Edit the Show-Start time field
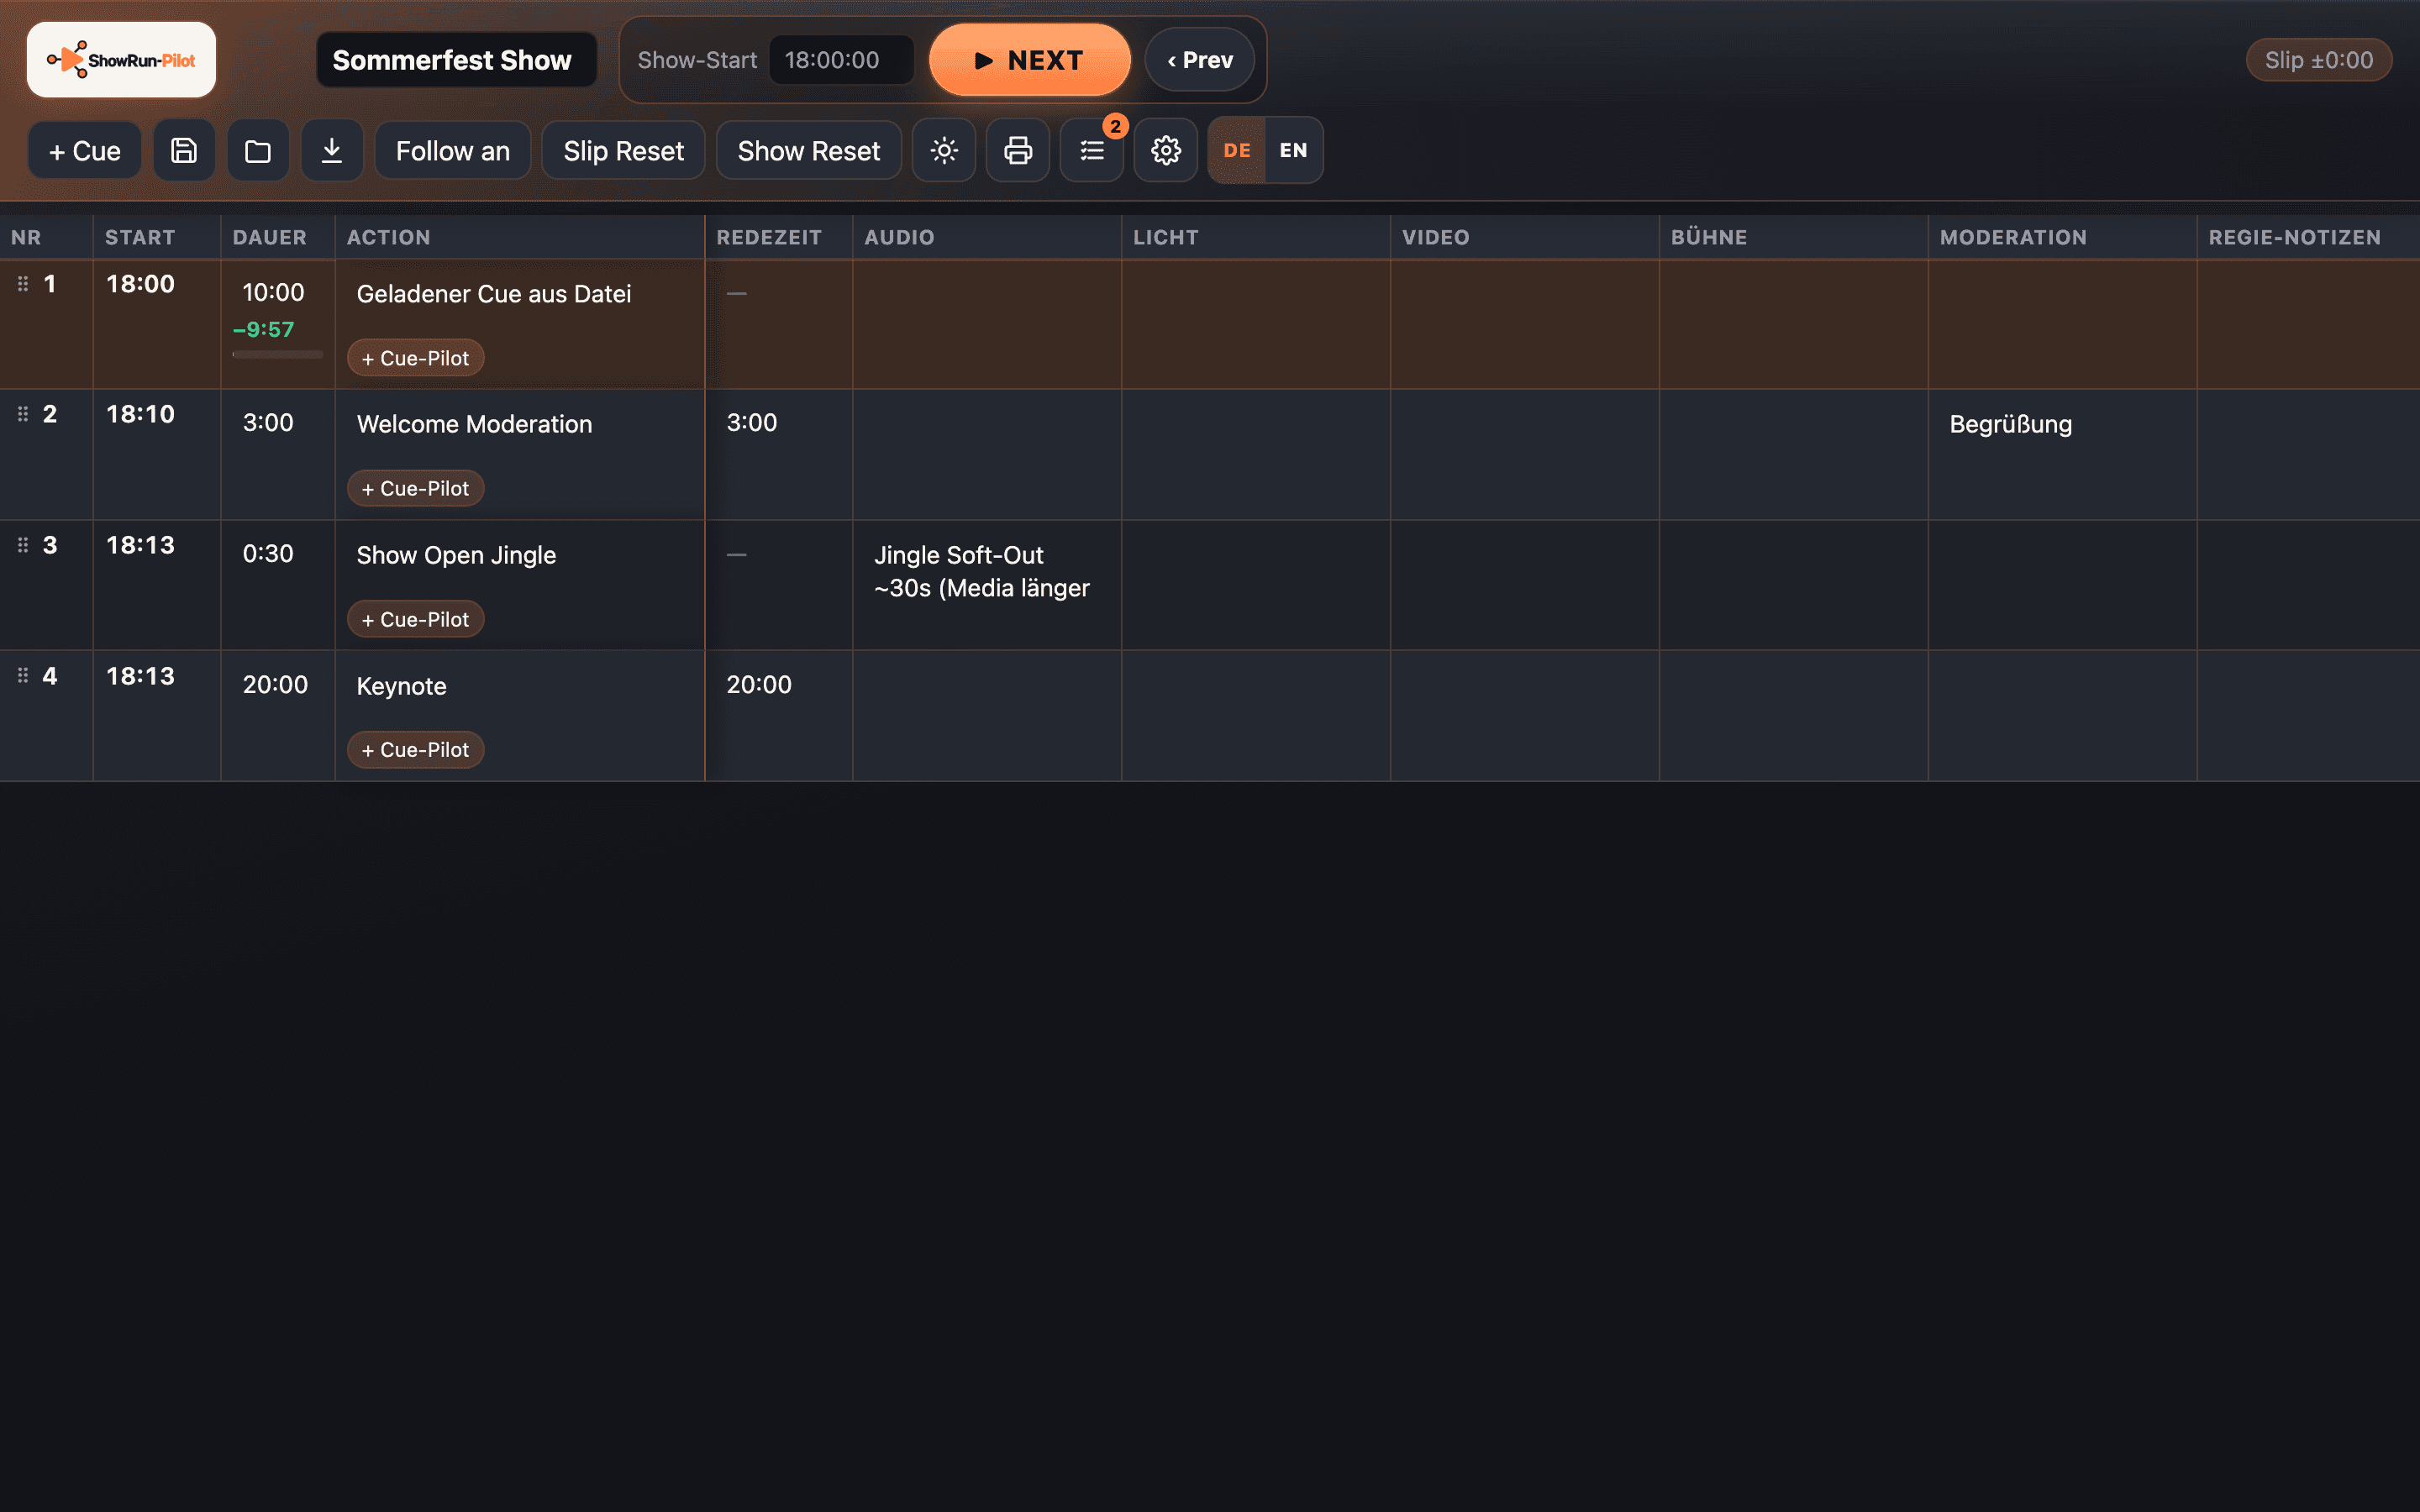Image resolution: width=2420 pixels, height=1512 pixels. point(842,60)
